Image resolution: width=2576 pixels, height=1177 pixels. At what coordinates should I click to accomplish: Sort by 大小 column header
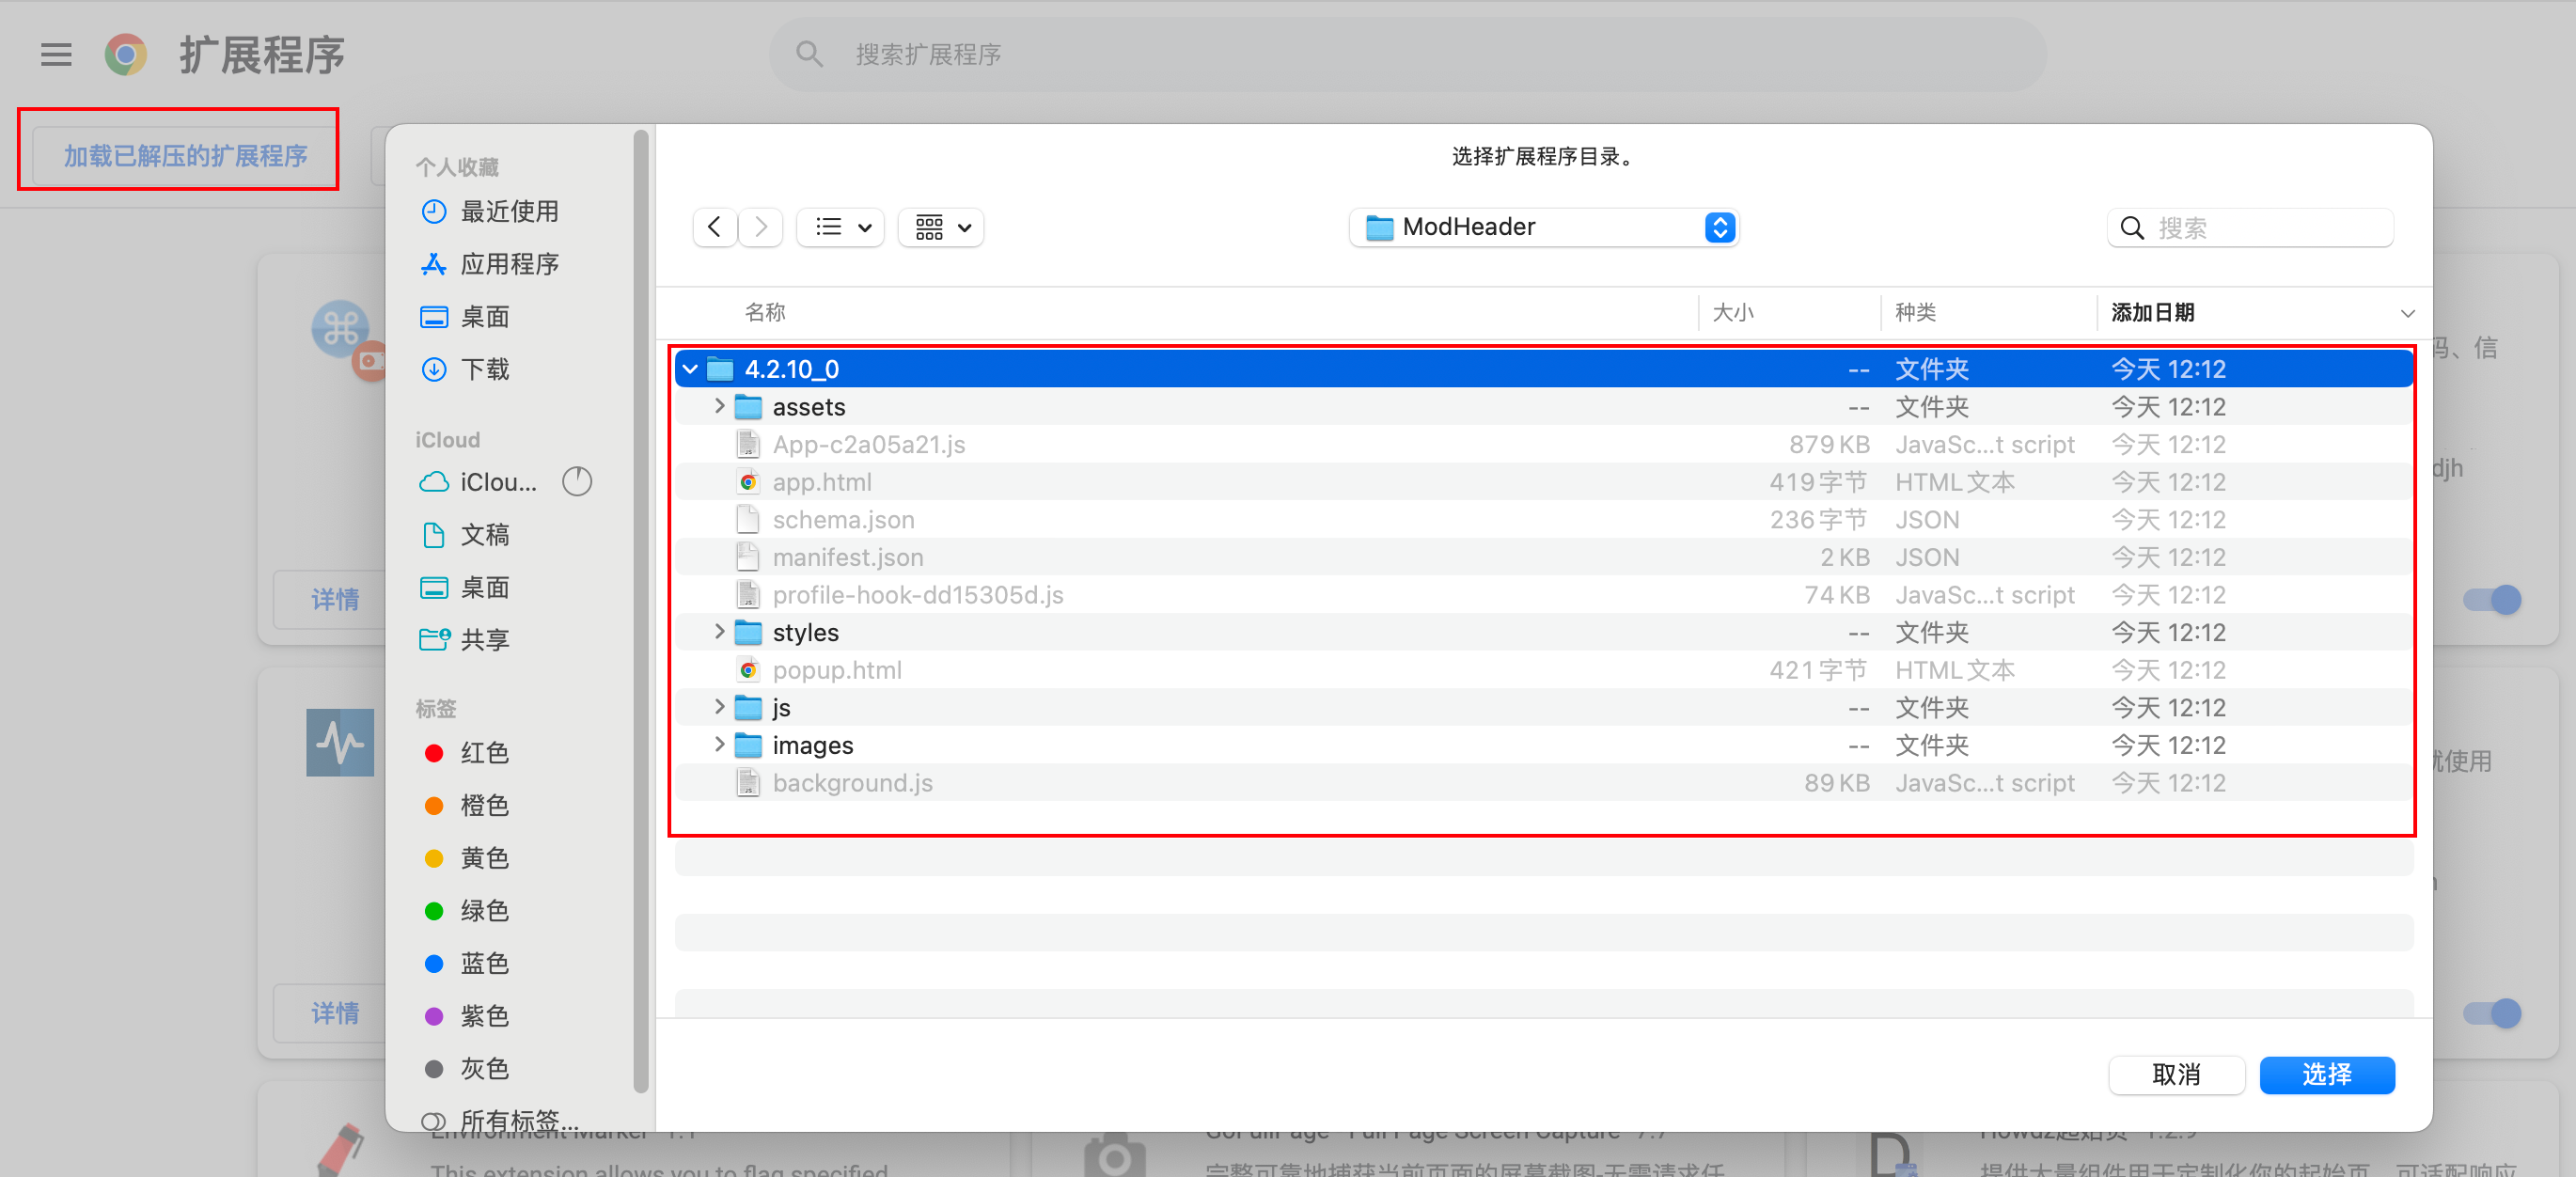click(1733, 313)
